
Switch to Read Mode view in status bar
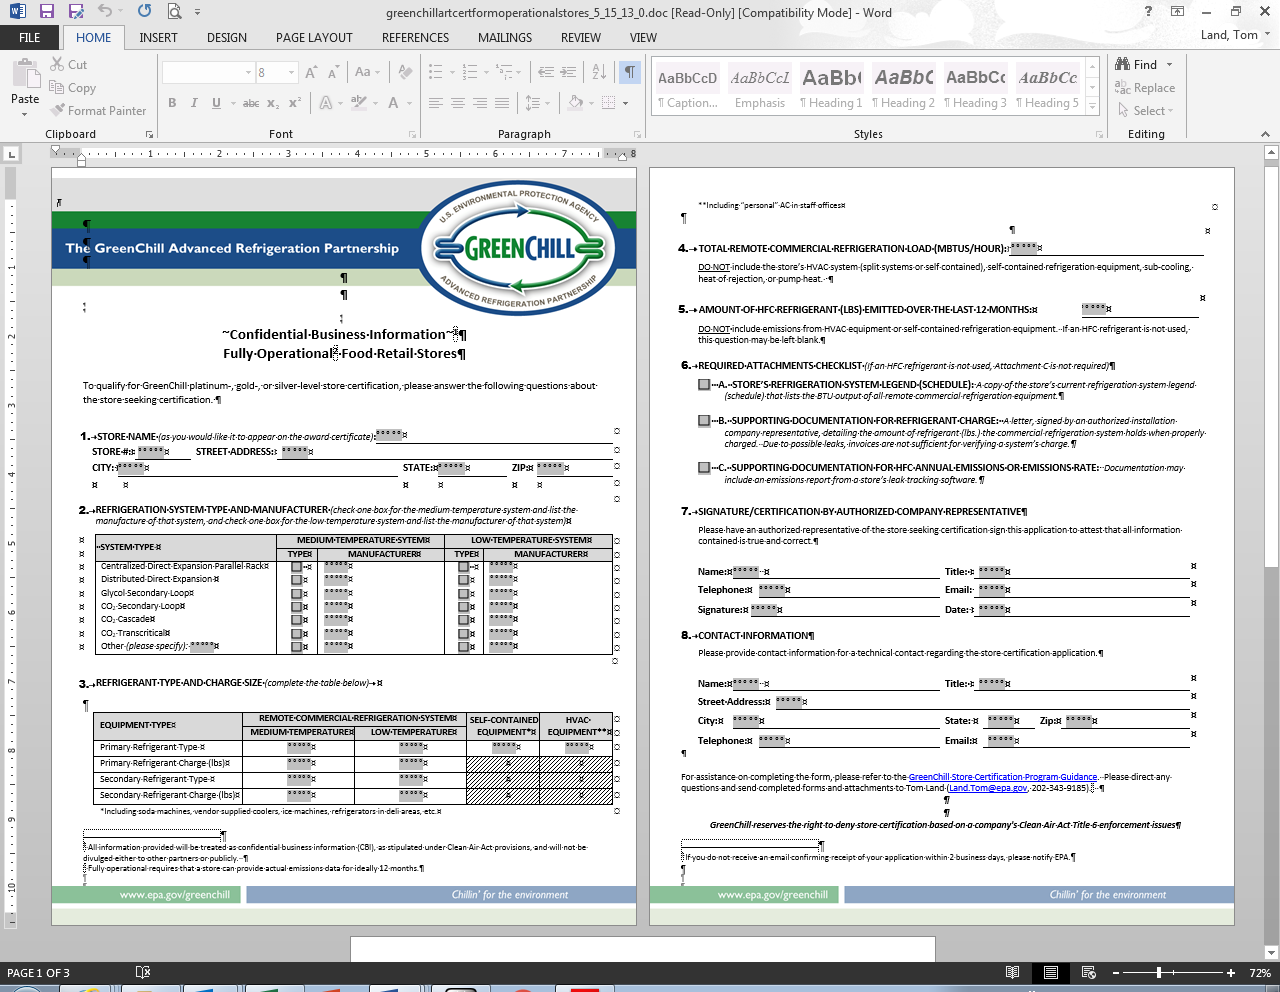(x=1013, y=972)
